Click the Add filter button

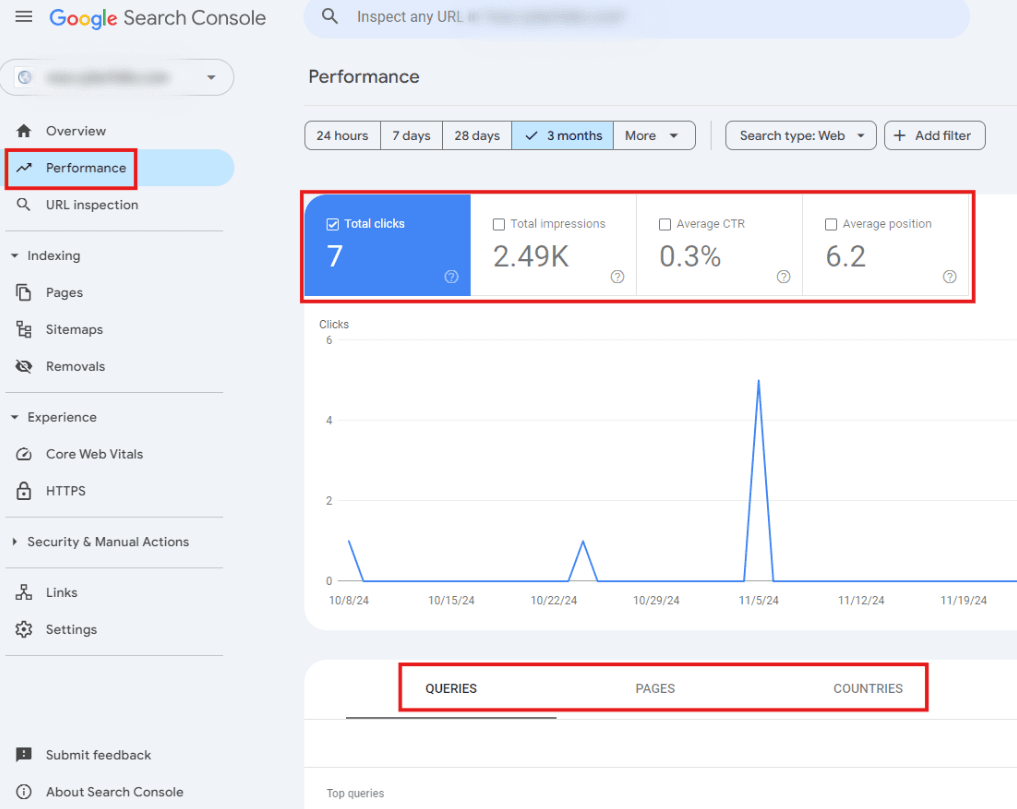tap(935, 136)
